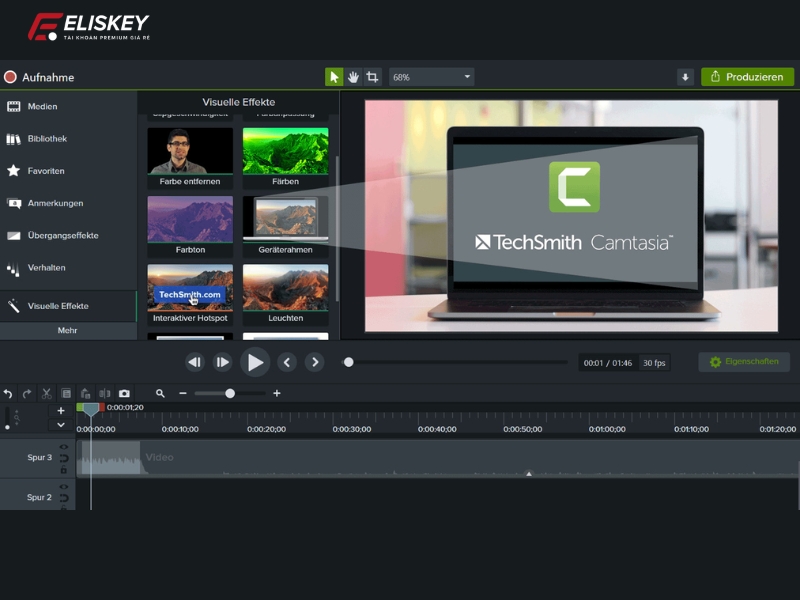Image resolution: width=800 pixels, height=600 pixels.
Task: Click the Cut scissors icon on the timeline
Action: coord(45,393)
